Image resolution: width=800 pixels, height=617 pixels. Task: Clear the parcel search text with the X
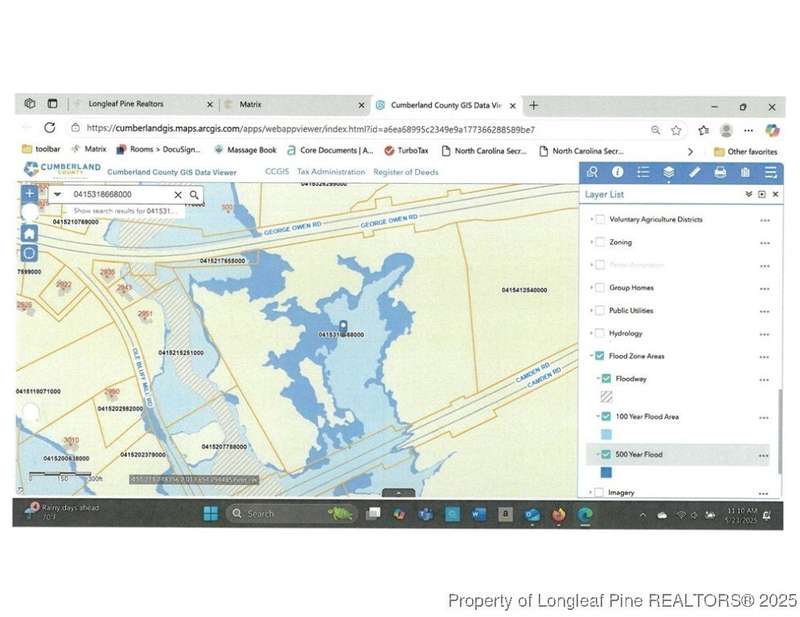coord(177,195)
